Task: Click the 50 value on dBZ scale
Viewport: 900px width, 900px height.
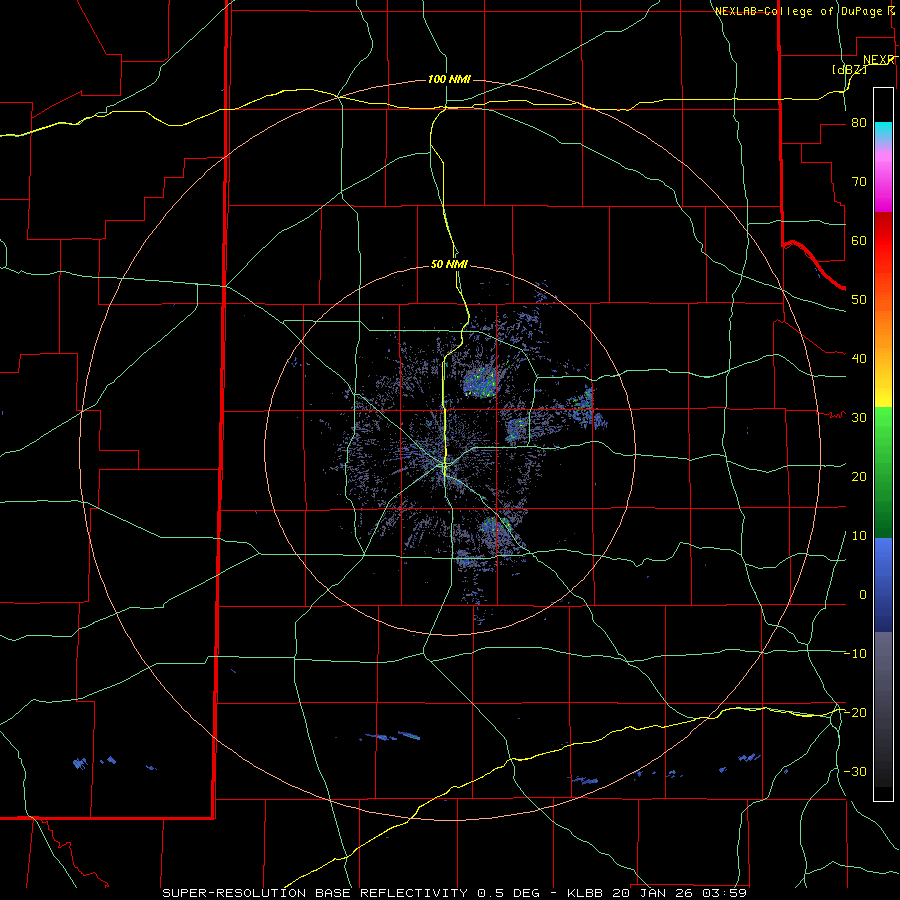Action: pos(859,300)
